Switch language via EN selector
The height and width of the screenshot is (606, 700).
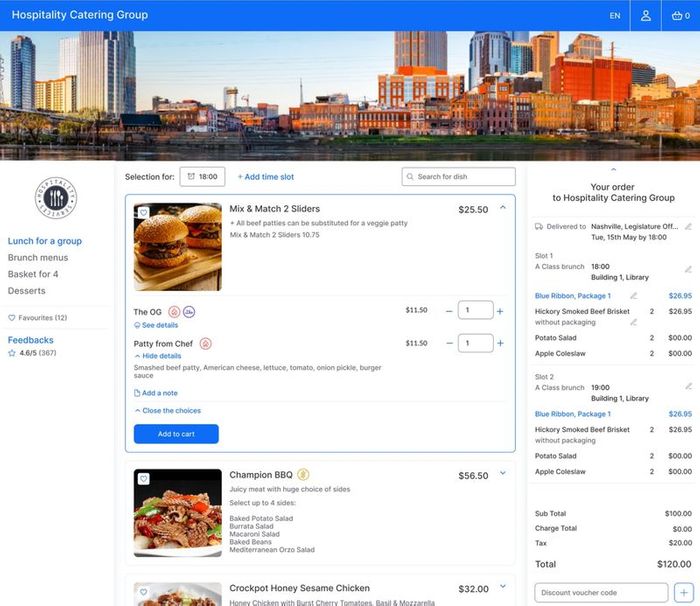[x=615, y=16]
